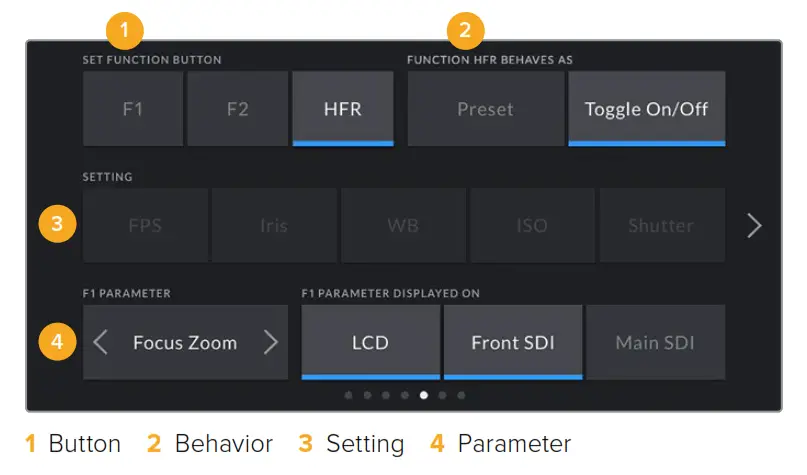
Task: Choose the Iris setting
Action: coord(274,225)
